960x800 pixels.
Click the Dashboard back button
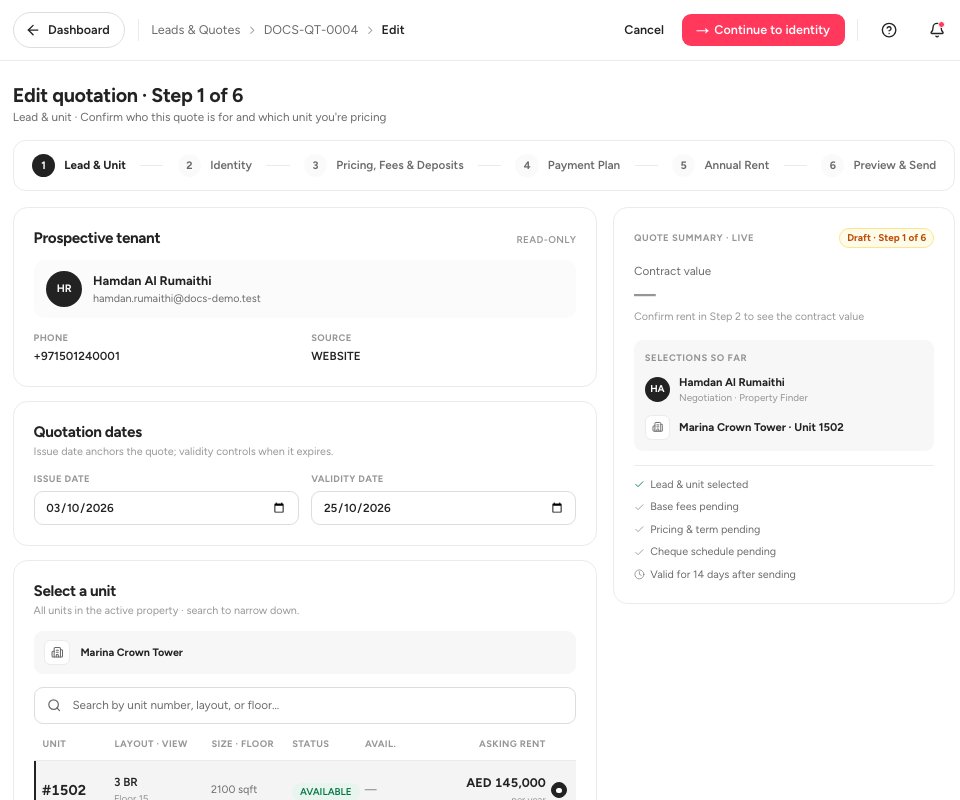click(x=69, y=30)
